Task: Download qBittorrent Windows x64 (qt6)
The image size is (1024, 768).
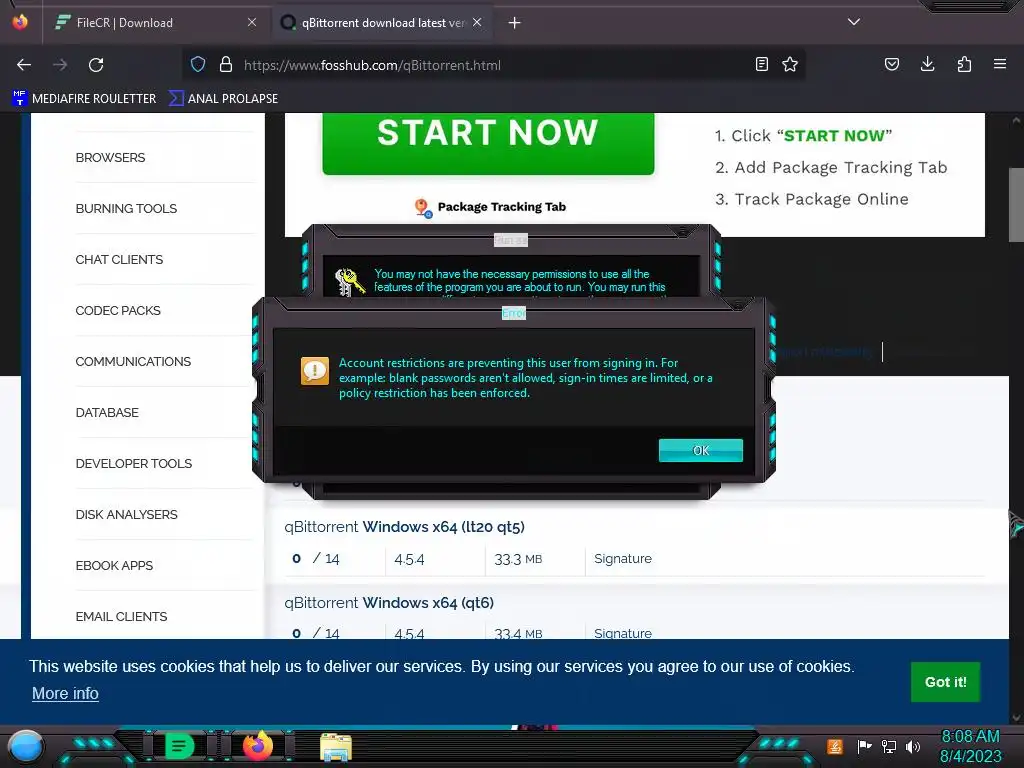Action: coord(389,603)
